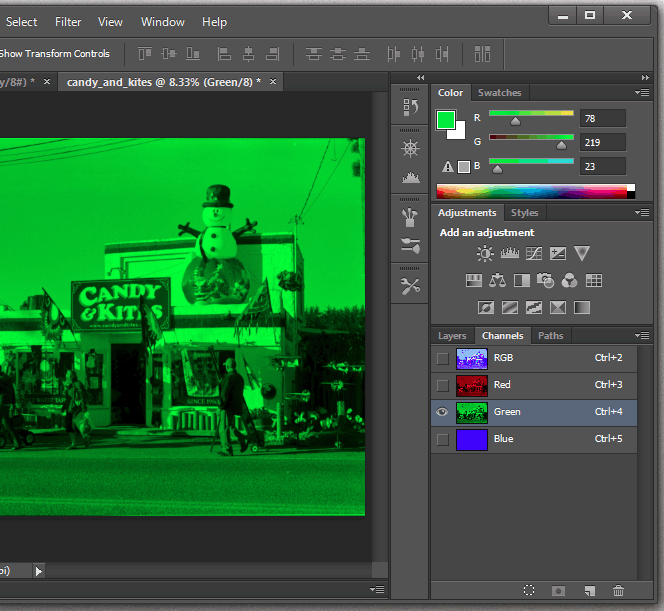Screen dimensions: 664x611
Task: Click the out-of-gamut warning triangle
Action: click(448, 166)
